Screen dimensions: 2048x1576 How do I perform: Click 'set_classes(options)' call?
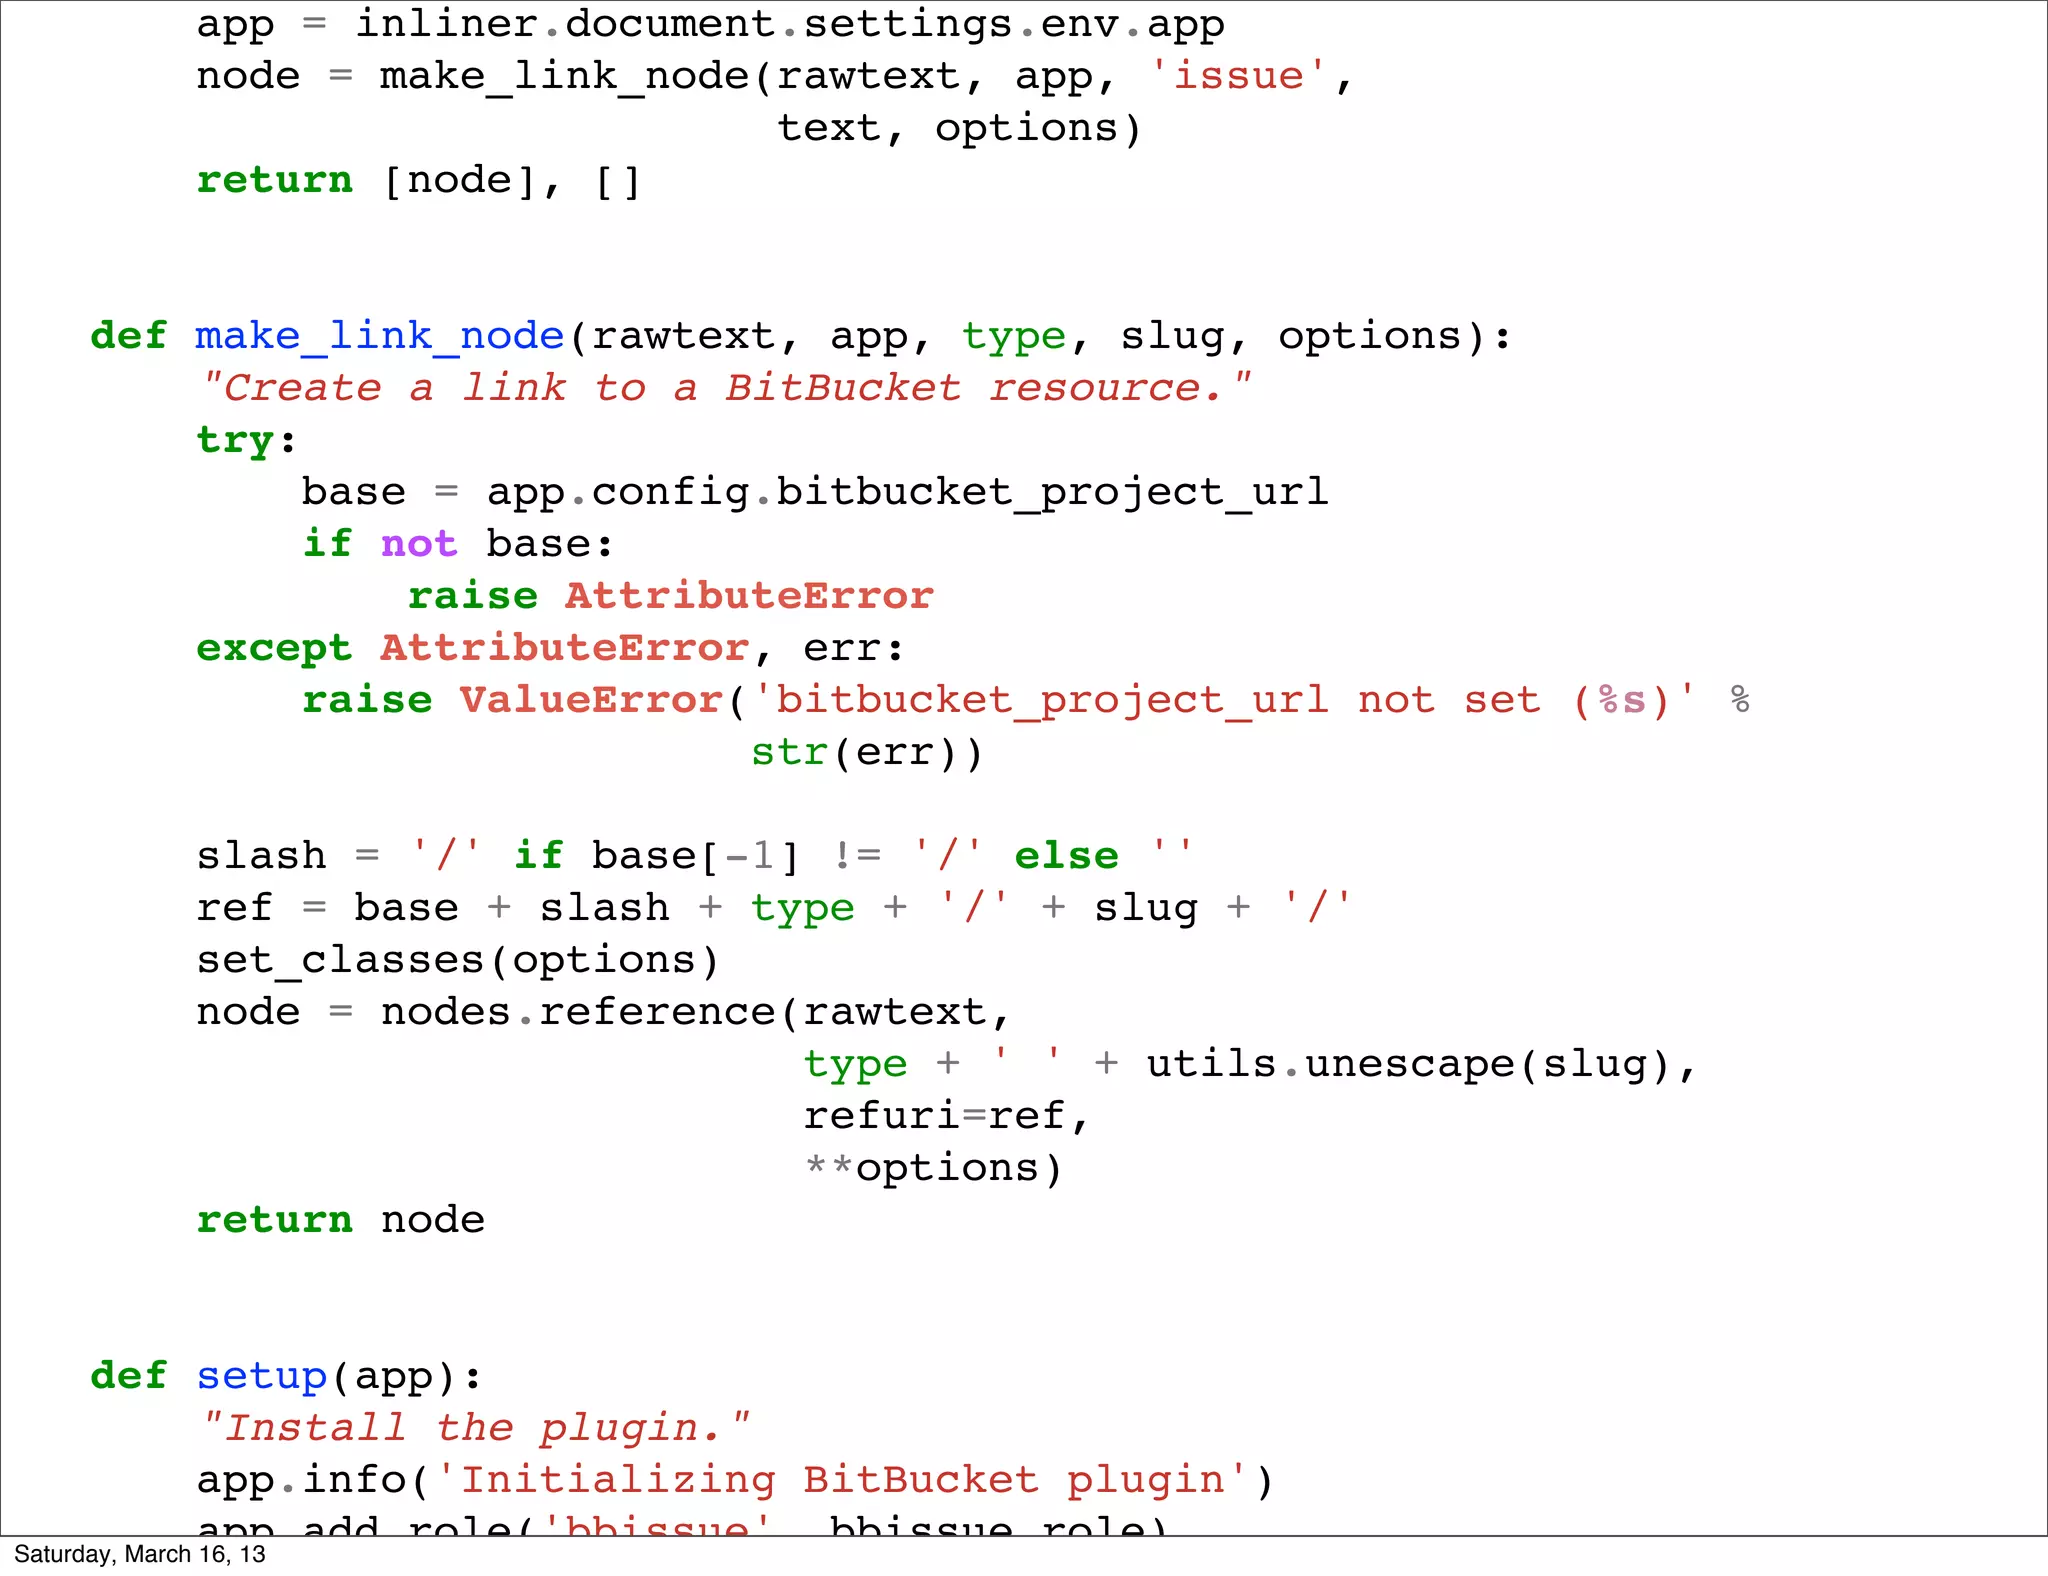pyautogui.click(x=458, y=960)
